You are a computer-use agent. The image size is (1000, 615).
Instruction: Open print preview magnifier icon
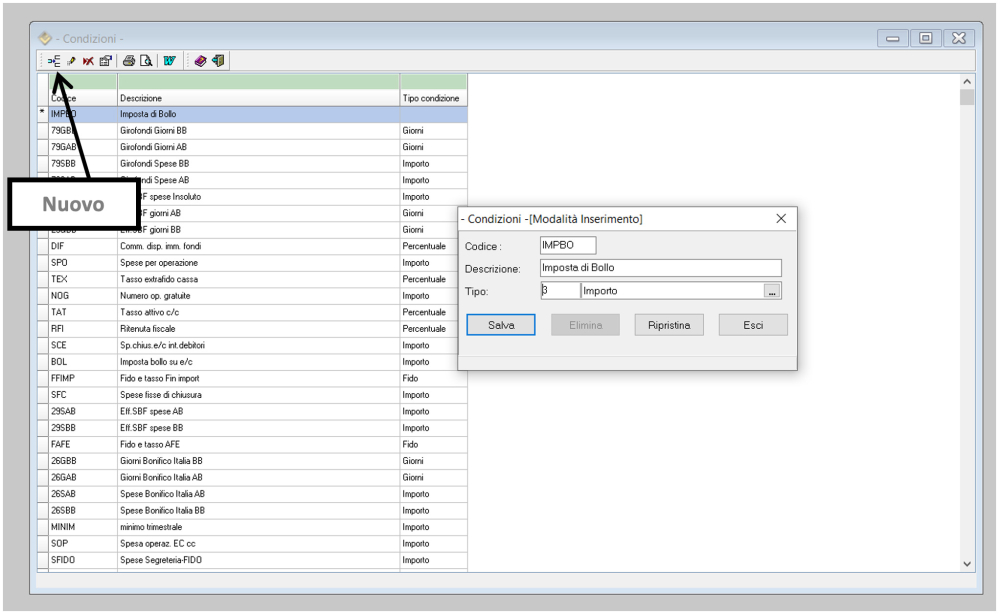tap(146, 62)
